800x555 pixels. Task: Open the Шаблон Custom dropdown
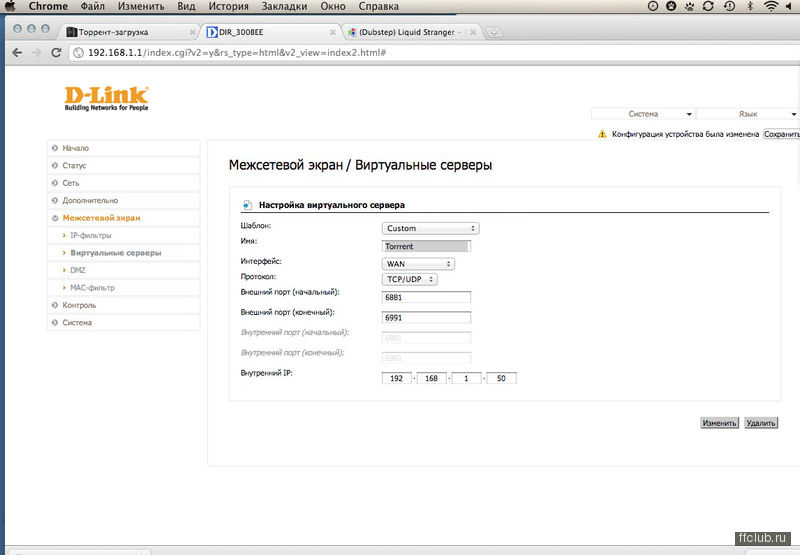pos(430,228)
